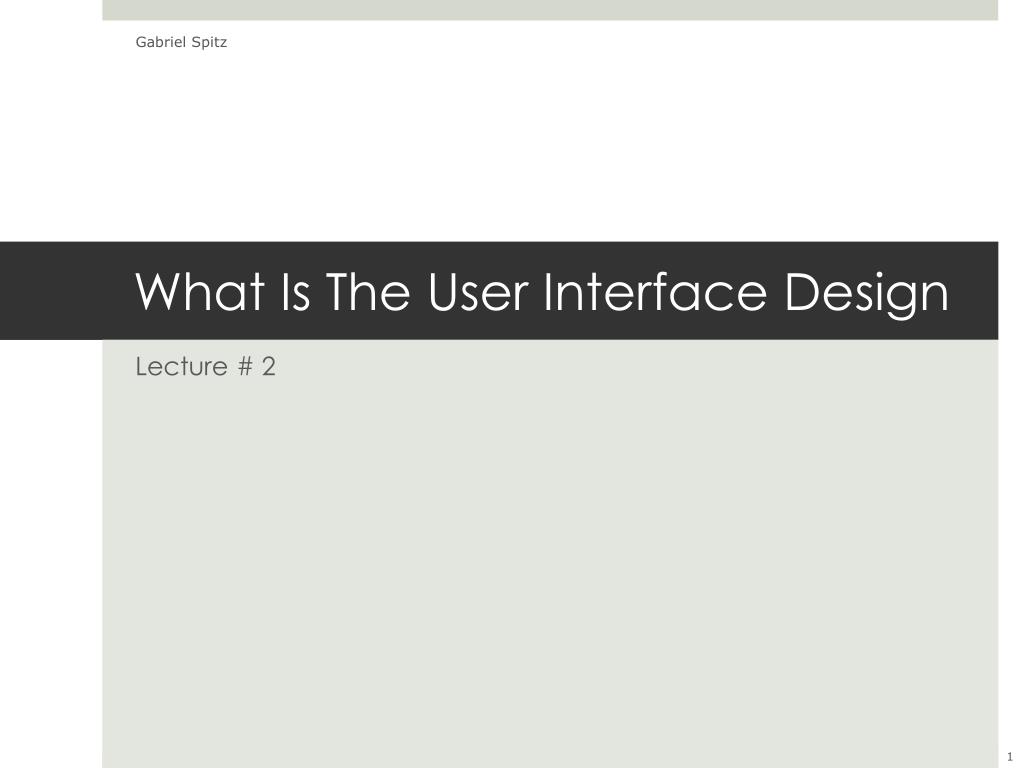Click the "#" symbol in the subtitle
Screen dimensions: 1024x768
pos(245,366)
